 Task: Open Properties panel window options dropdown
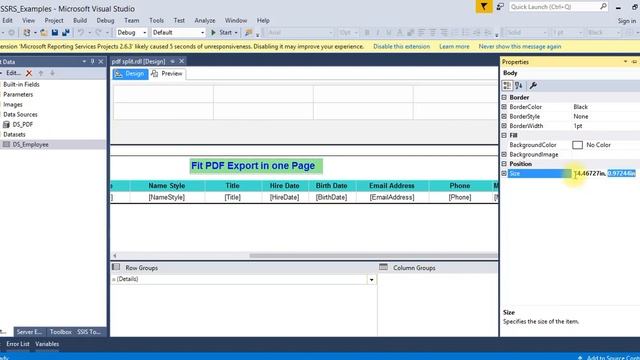click(x=625, y=62)
